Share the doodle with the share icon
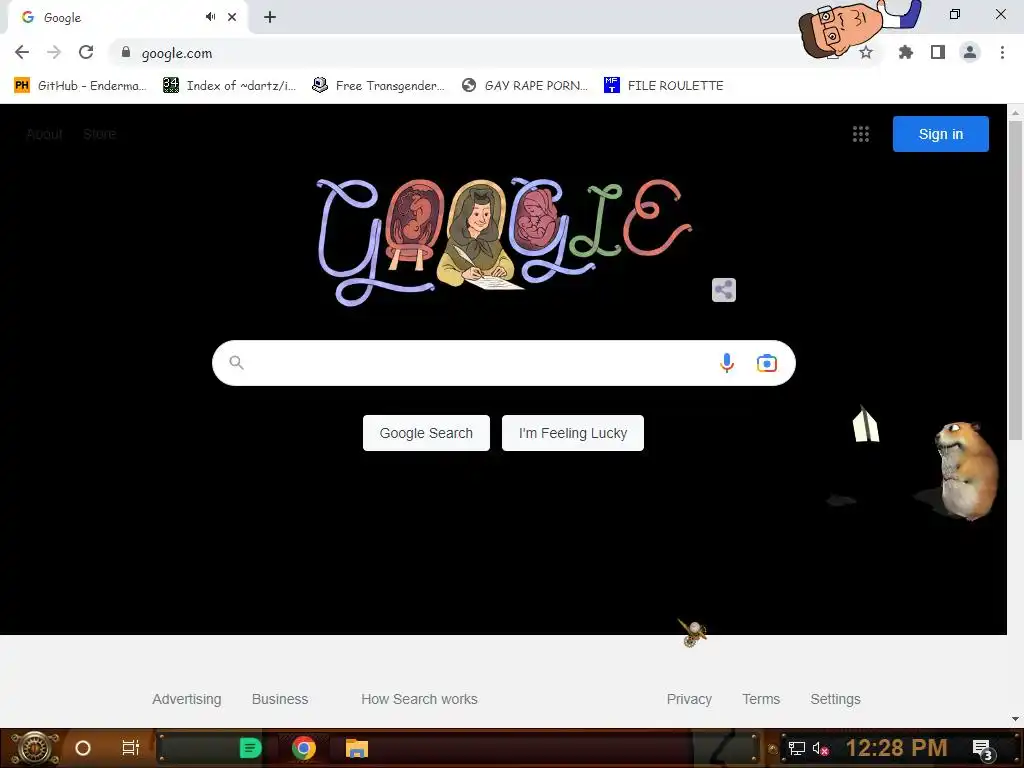Screen dimensions: 1024x768 (724, 290)
